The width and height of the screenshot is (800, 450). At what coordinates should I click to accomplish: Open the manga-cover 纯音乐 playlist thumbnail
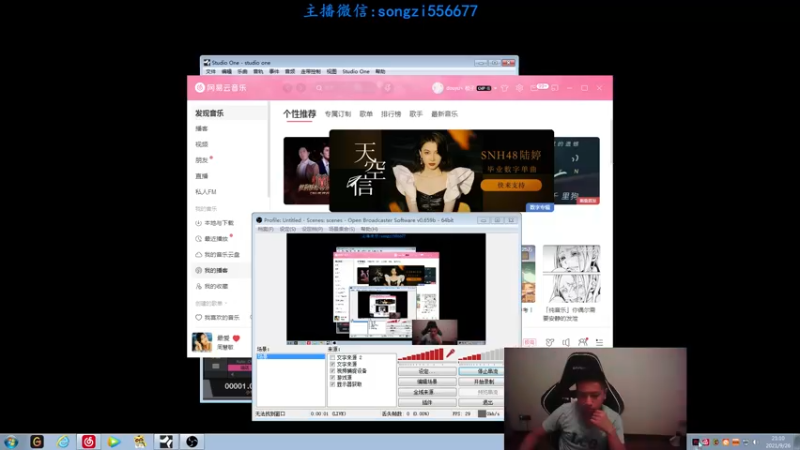point(571,273)
